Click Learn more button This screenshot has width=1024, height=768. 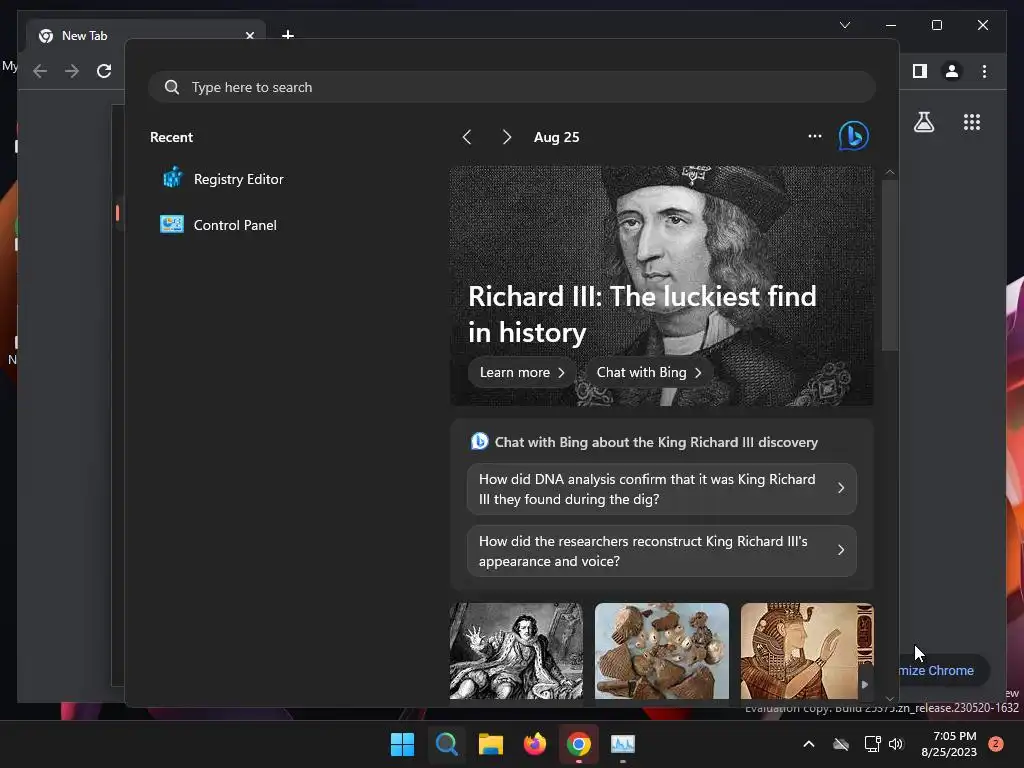tap(522, 372)
